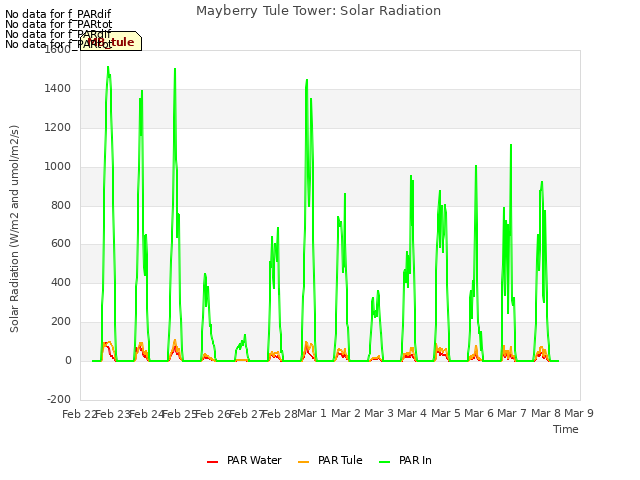640x480 pixels.
Task: Click the MB_tule yellow label box
Action: (111, 41)
